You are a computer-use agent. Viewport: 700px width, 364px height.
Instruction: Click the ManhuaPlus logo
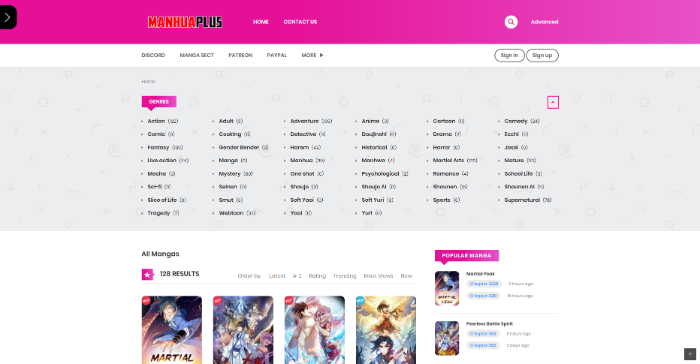point(185,22)
